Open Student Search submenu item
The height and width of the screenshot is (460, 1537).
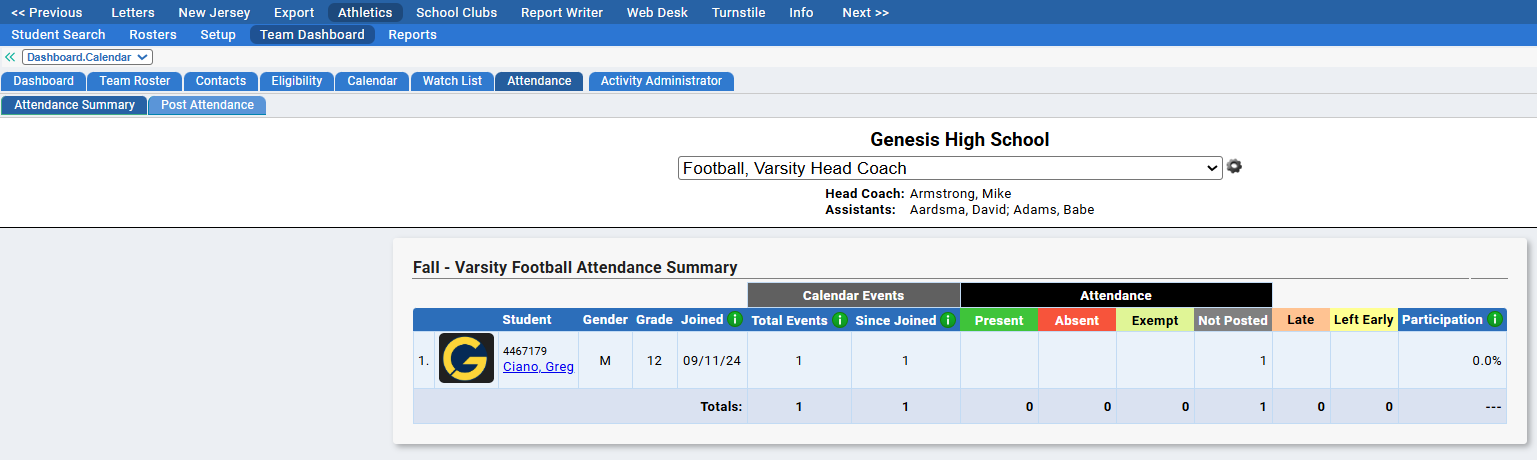(x=58, y=35)
